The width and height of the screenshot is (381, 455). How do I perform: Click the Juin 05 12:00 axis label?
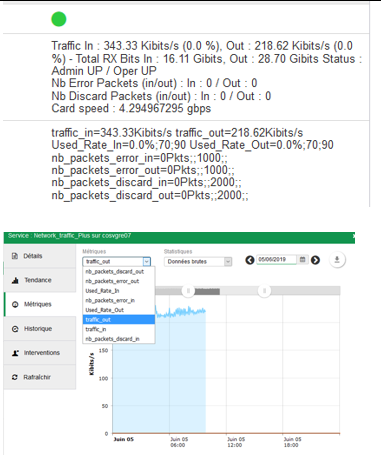(236, 442)
